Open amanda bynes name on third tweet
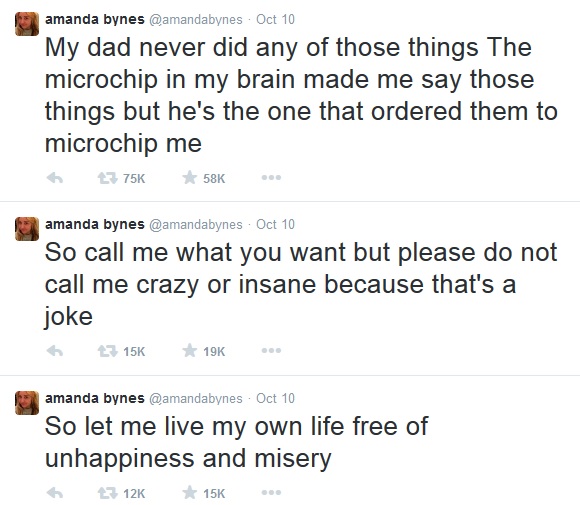580x505 pixels. coord(95,398)
